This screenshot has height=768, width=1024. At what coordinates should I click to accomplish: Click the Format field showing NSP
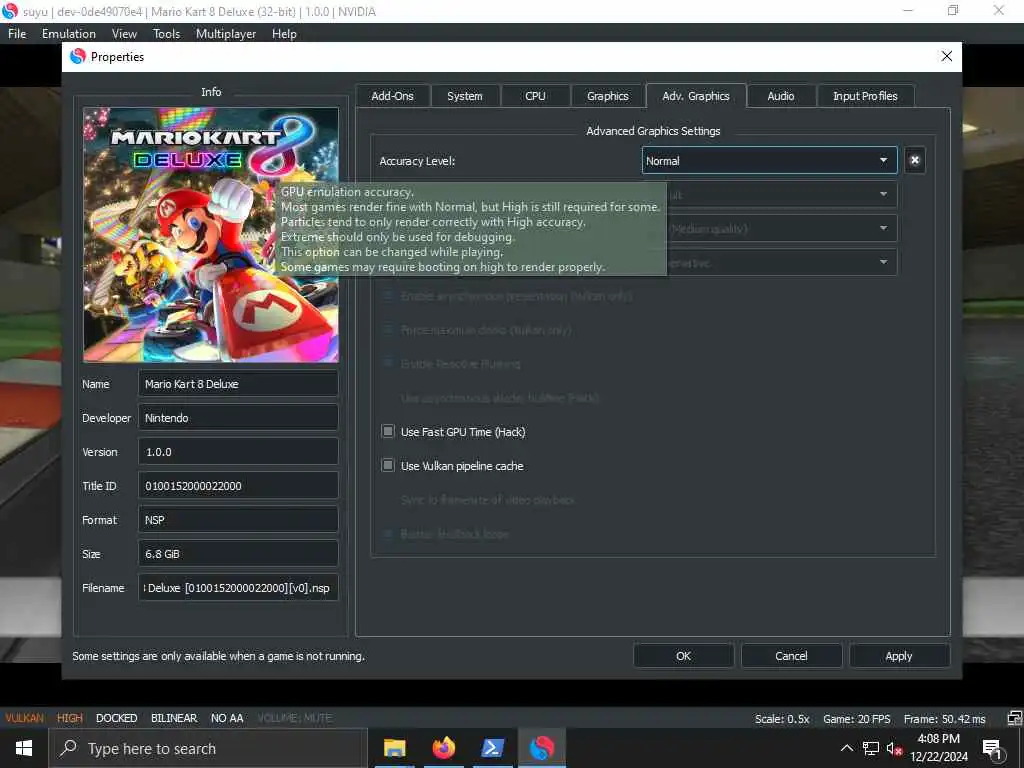pyautogui.click(x=238, y=520)
